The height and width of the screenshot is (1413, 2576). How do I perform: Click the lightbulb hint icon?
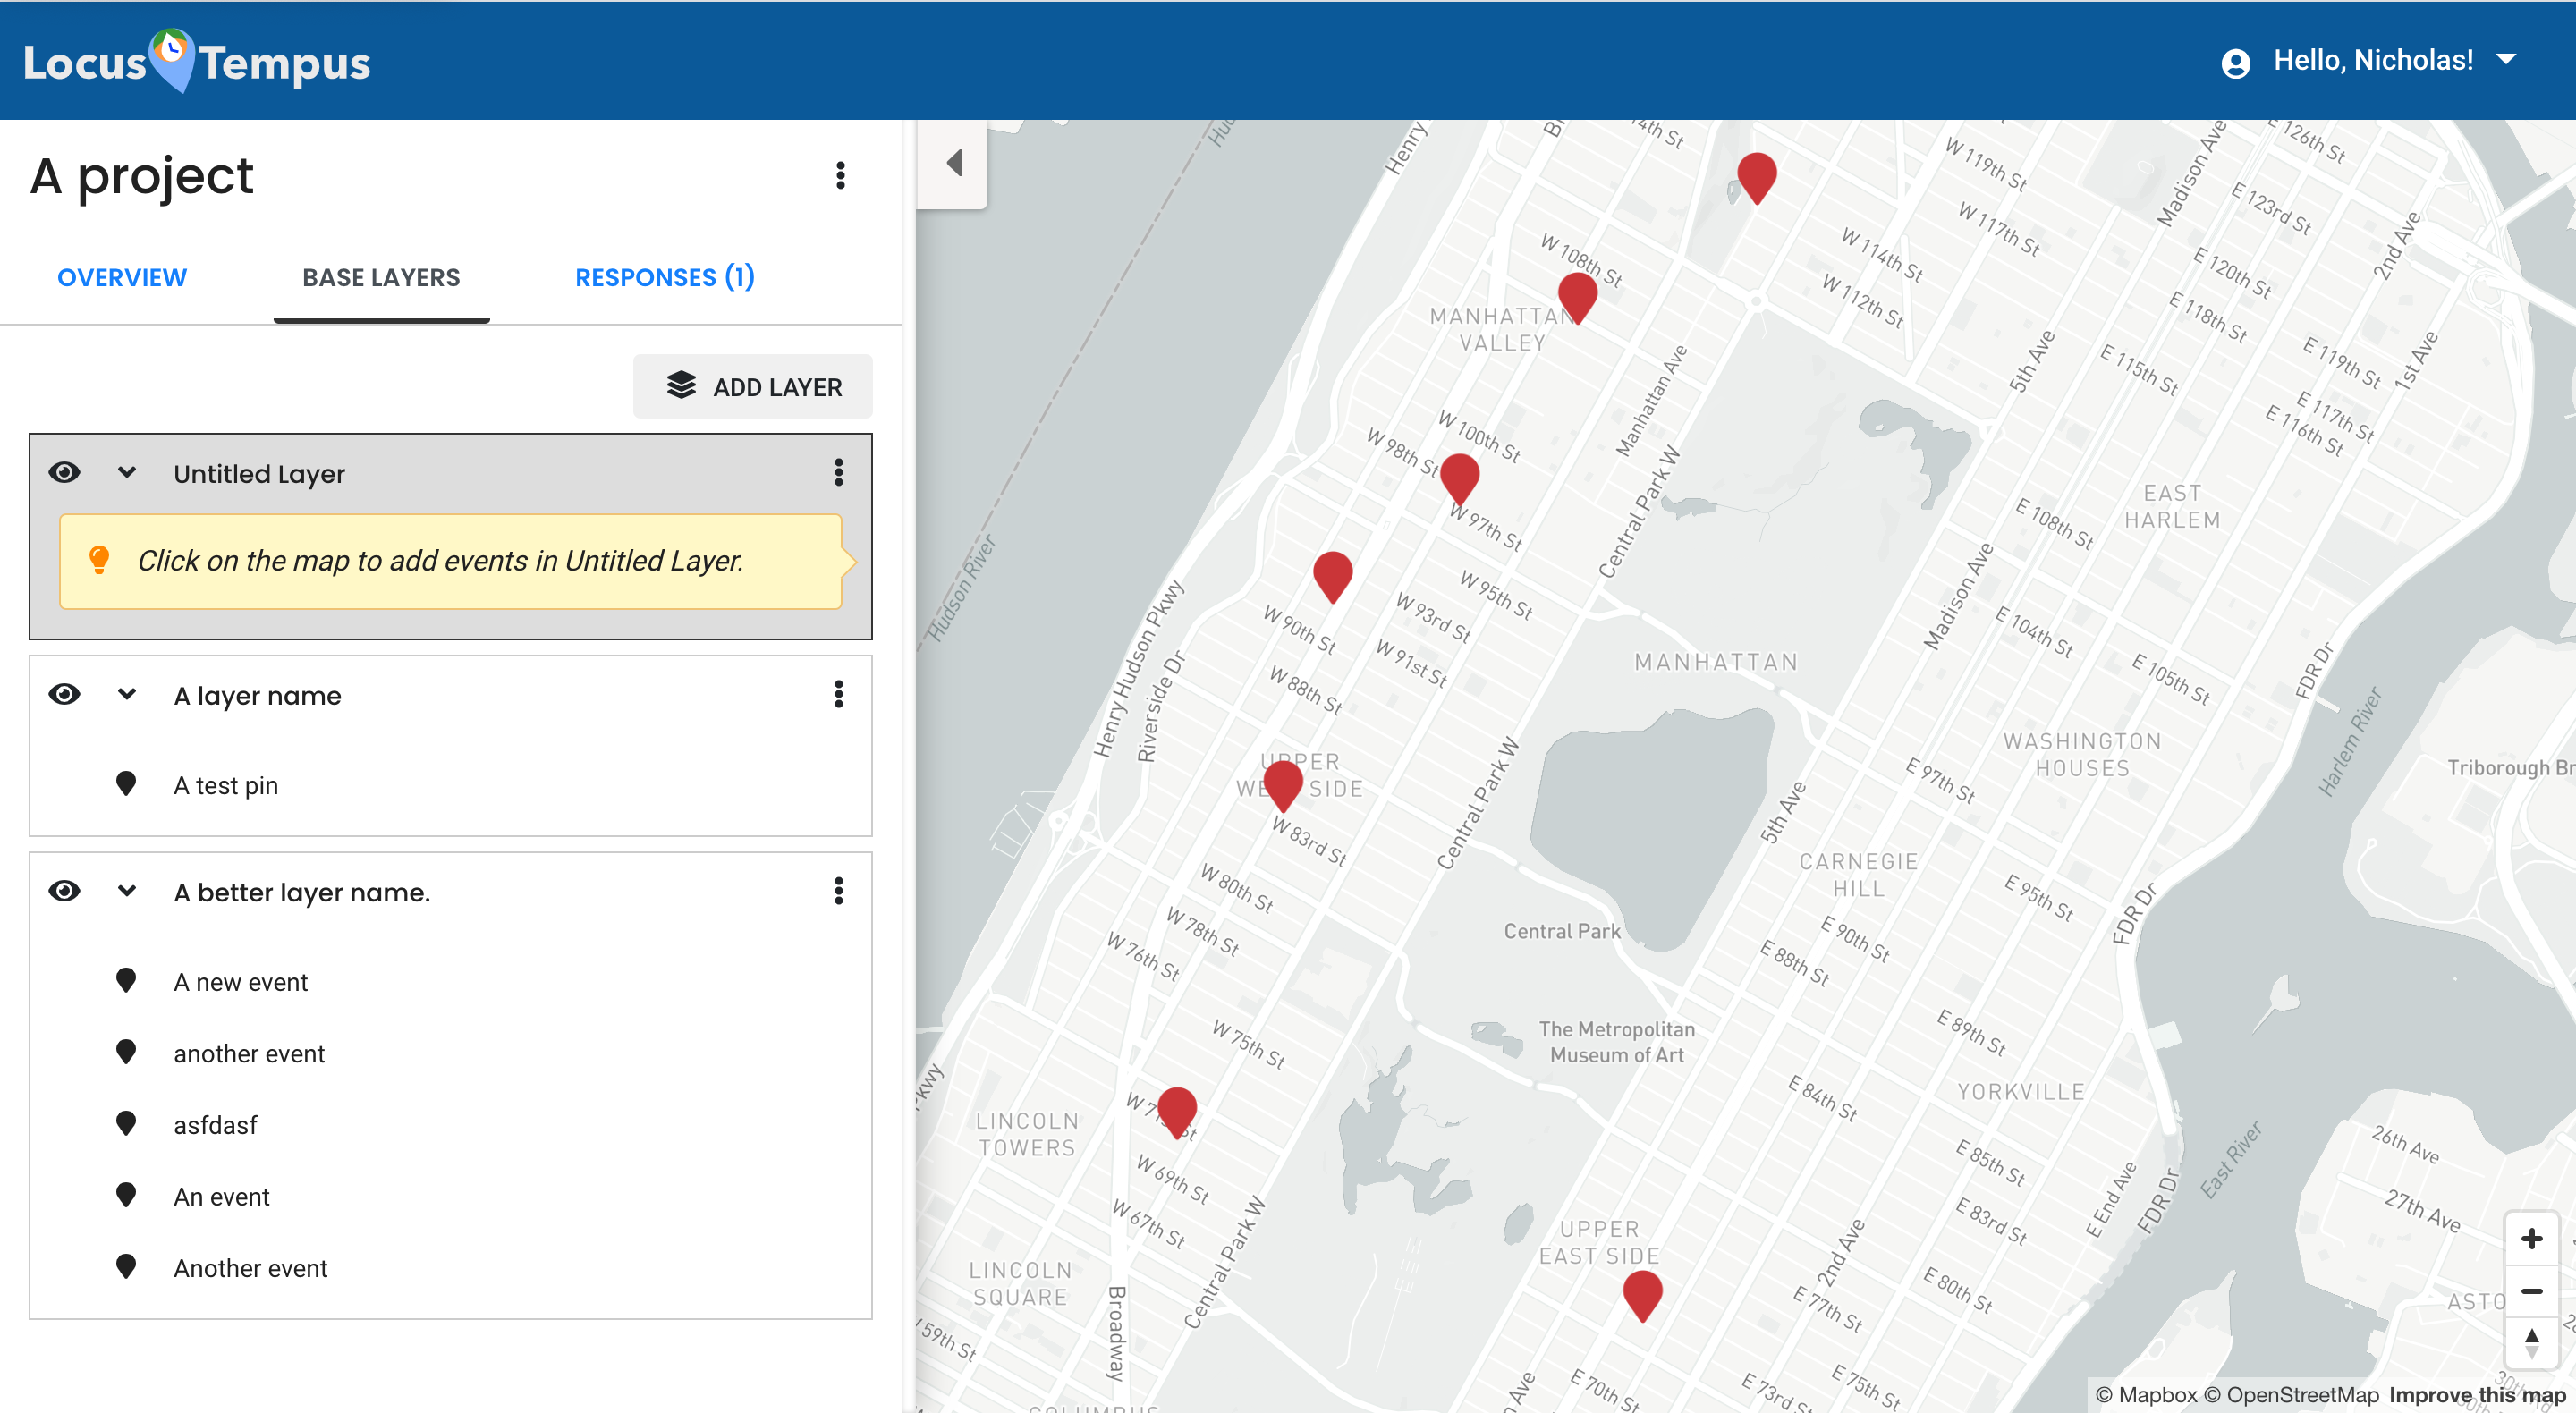pyautogui.click(x=99, y=560)
